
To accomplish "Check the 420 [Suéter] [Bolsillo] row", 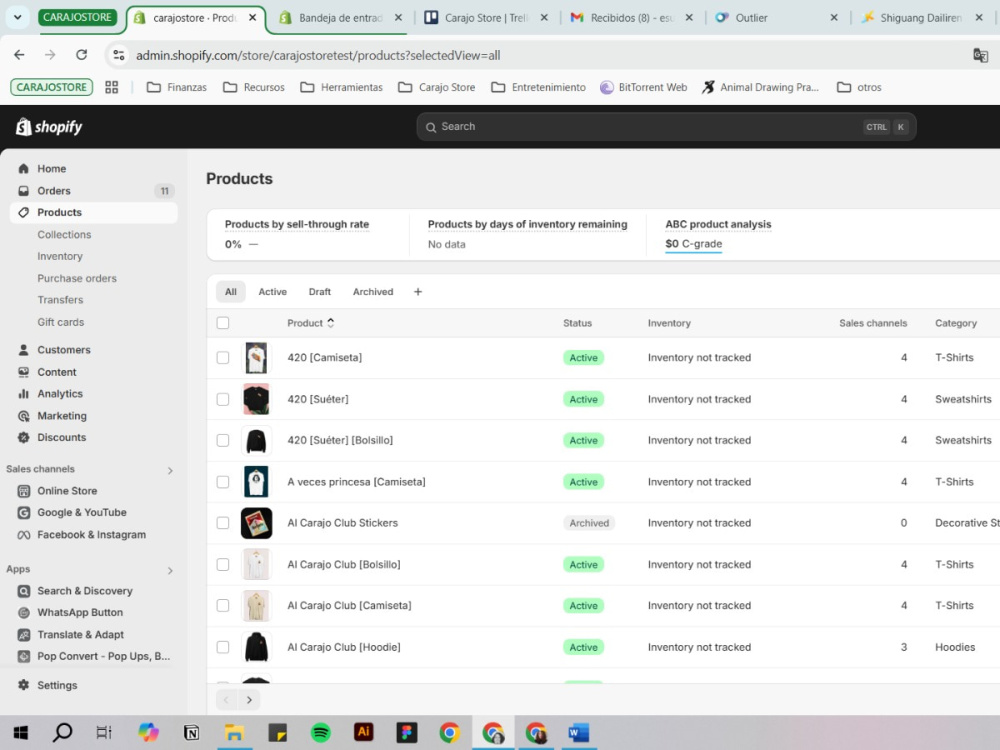I will pyautogui.click(x=223, y=440).
